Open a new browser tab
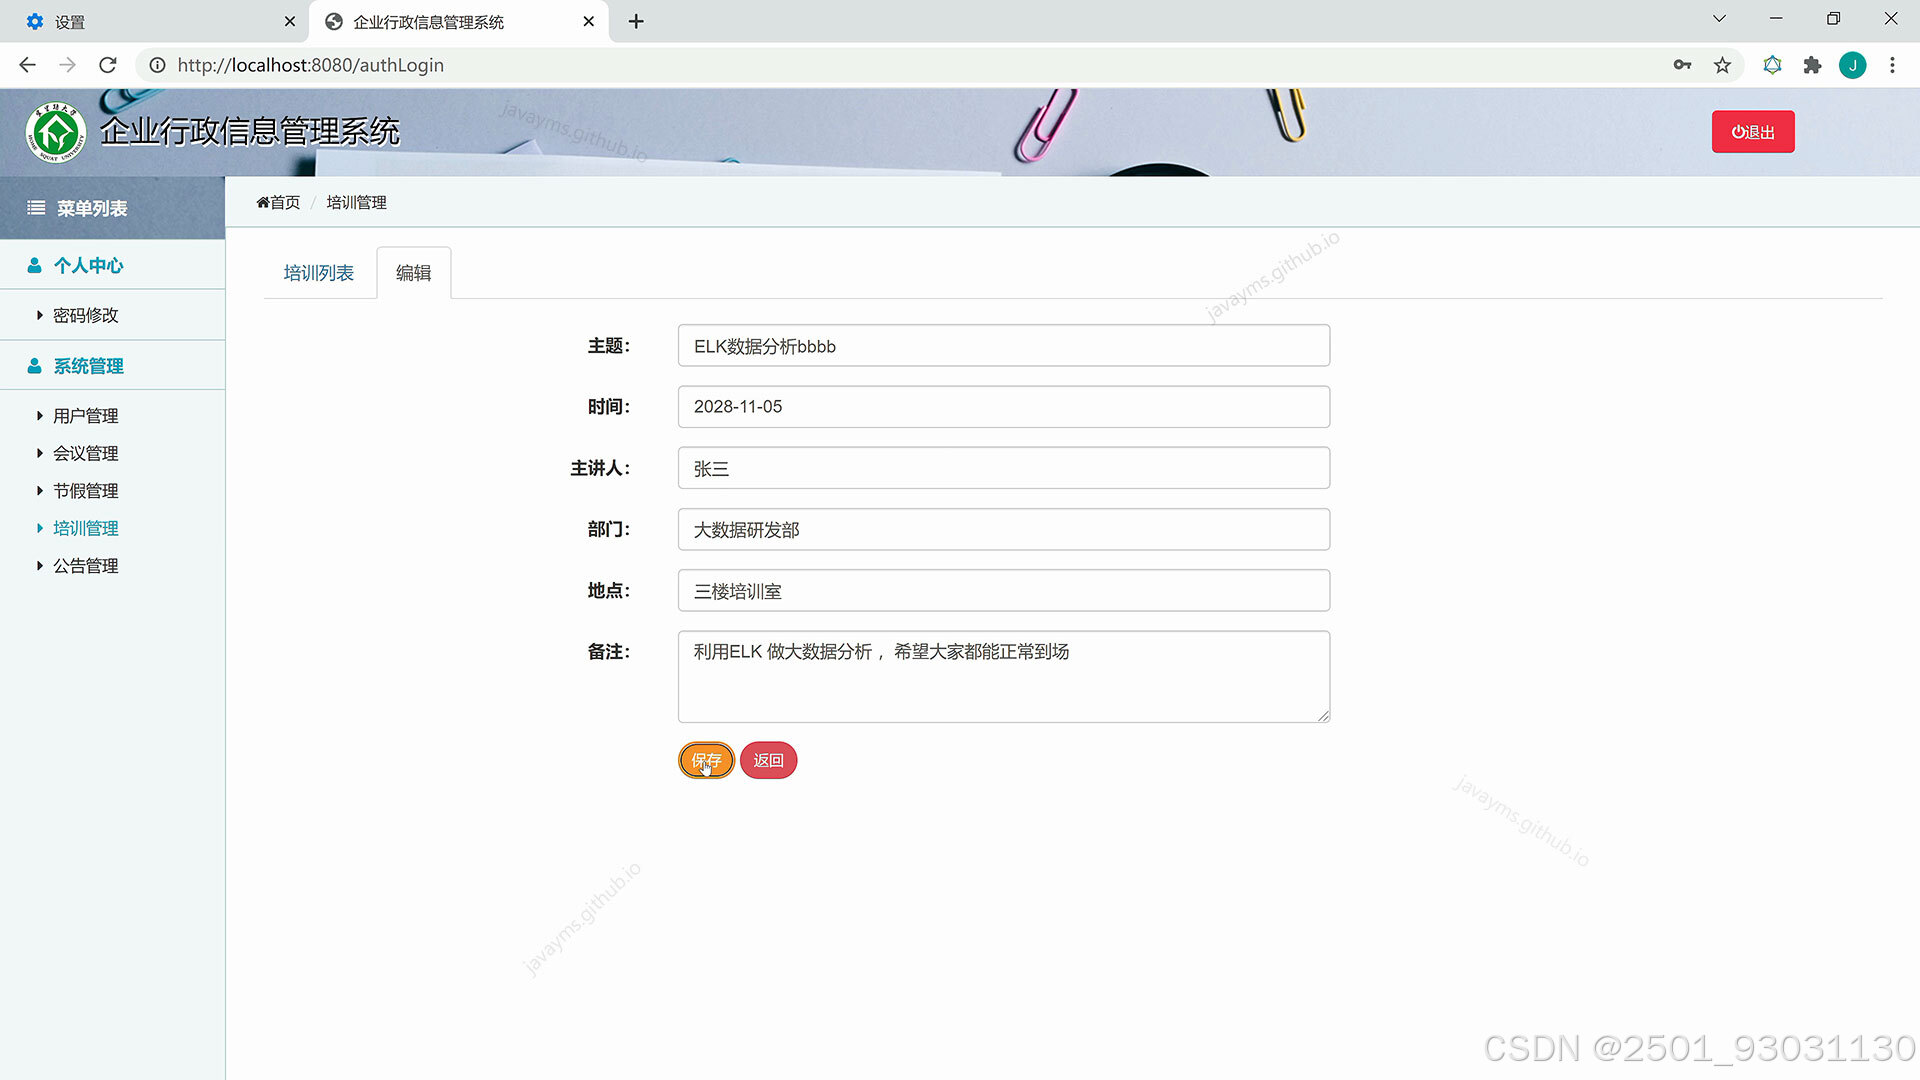 tap(636, 21)
